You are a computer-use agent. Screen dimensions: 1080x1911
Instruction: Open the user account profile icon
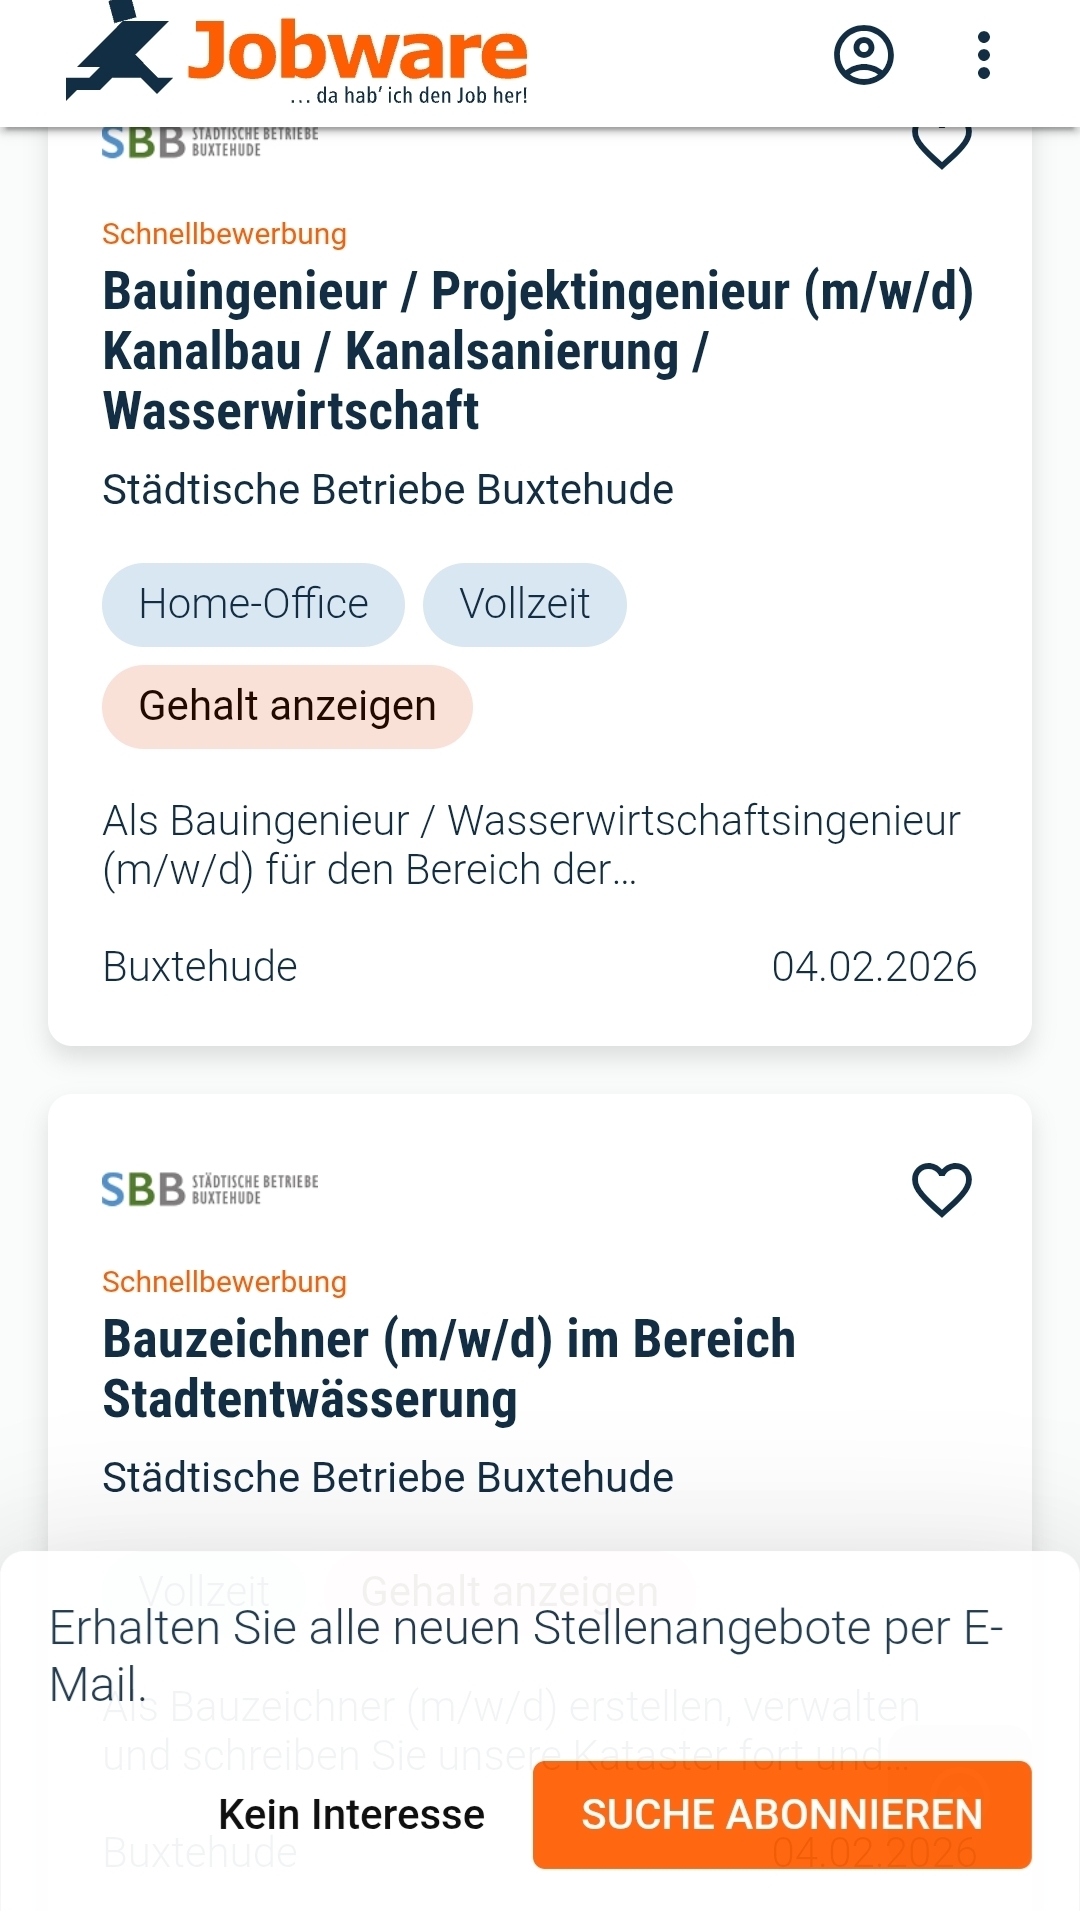pyautogui.click(x=863, y=55)
